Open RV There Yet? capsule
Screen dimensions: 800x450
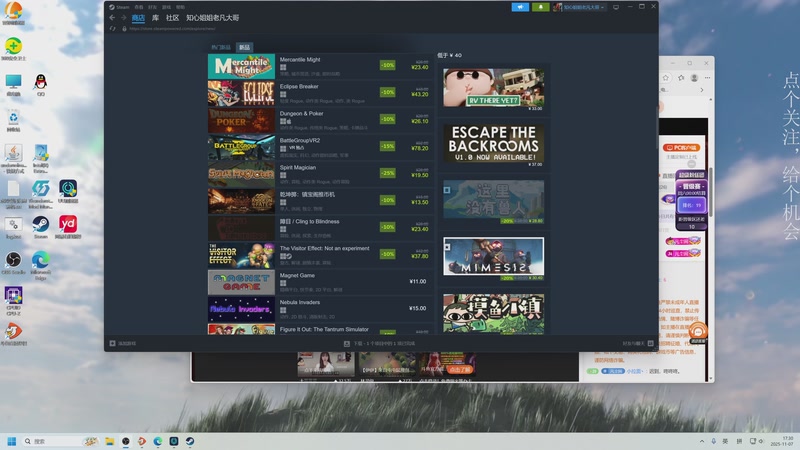(x=493, y=88)
